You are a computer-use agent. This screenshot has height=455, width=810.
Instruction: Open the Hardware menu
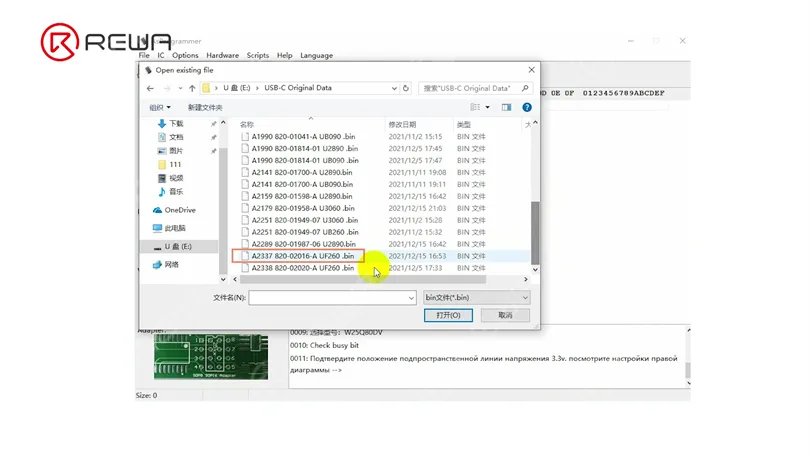click(223, 55)
